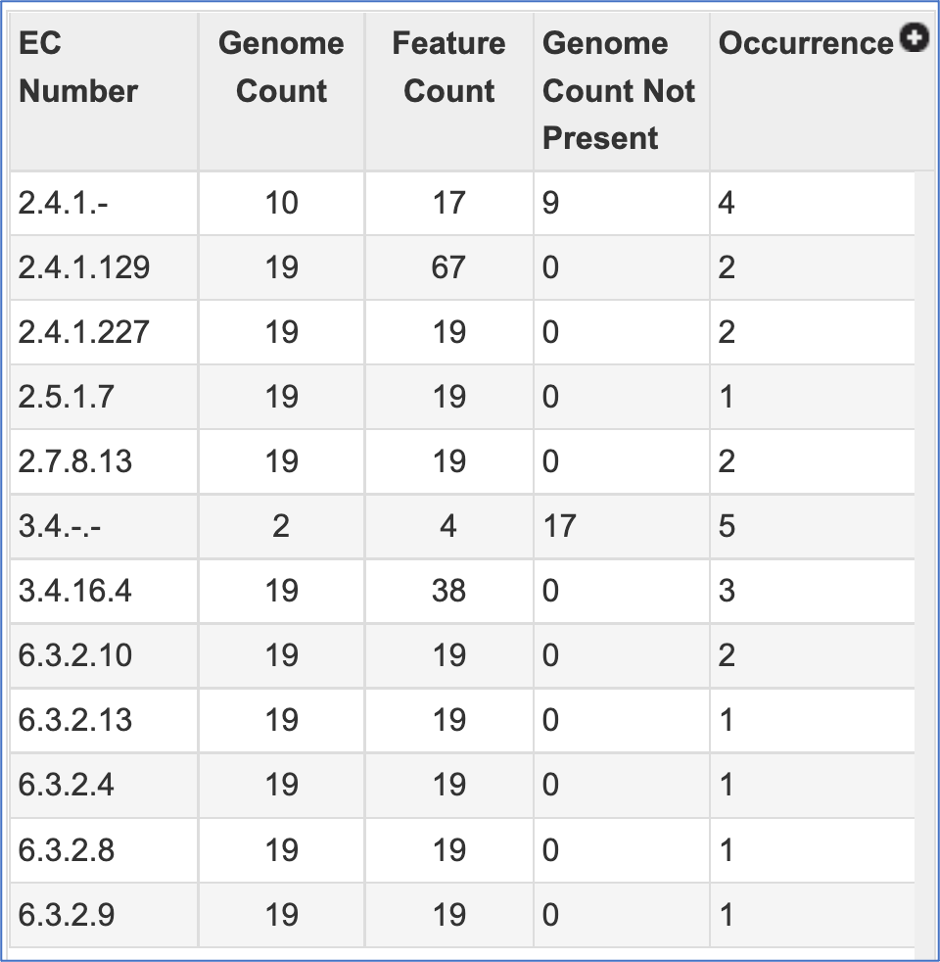Viewport: 940px width, 962px height.
Task: Select the 6.3.2.9 row
Action: tap(462, 915)
